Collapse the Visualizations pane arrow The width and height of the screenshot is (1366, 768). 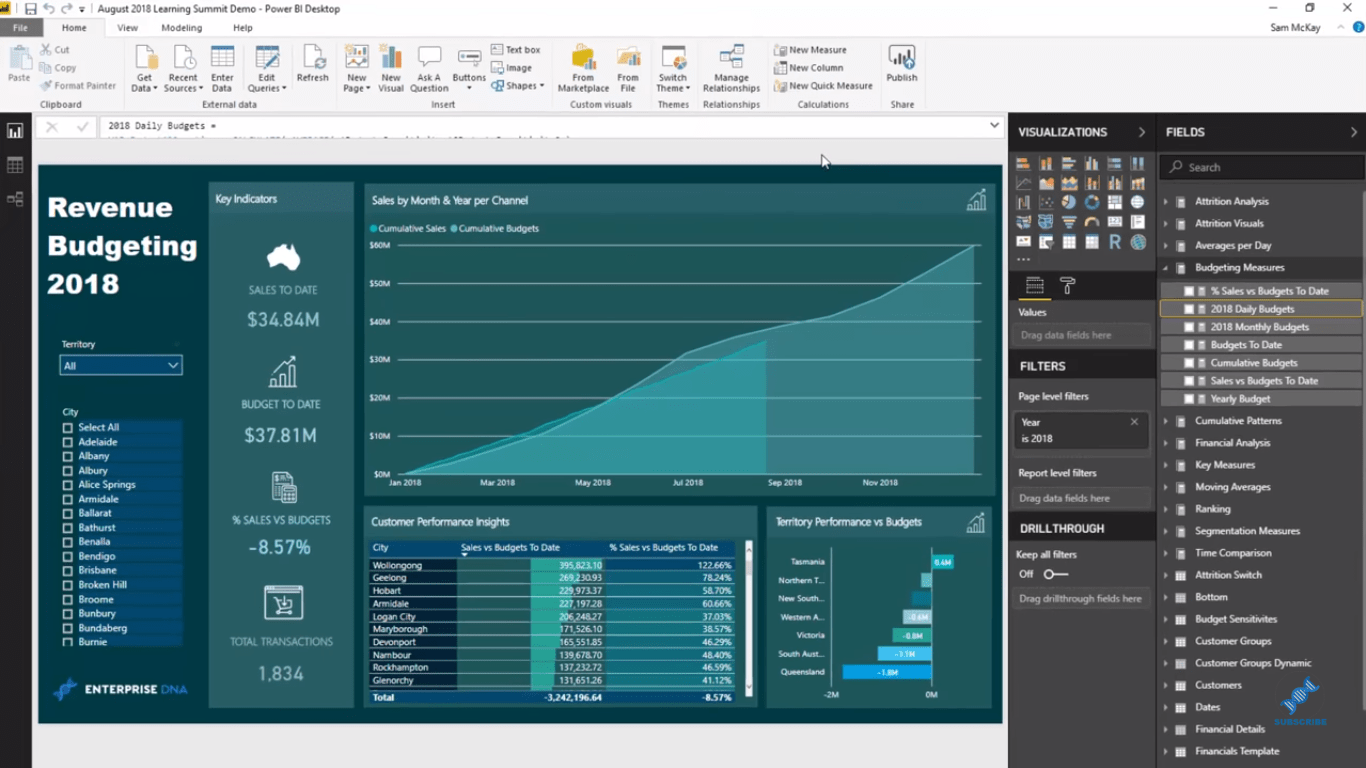(1141, 132)
